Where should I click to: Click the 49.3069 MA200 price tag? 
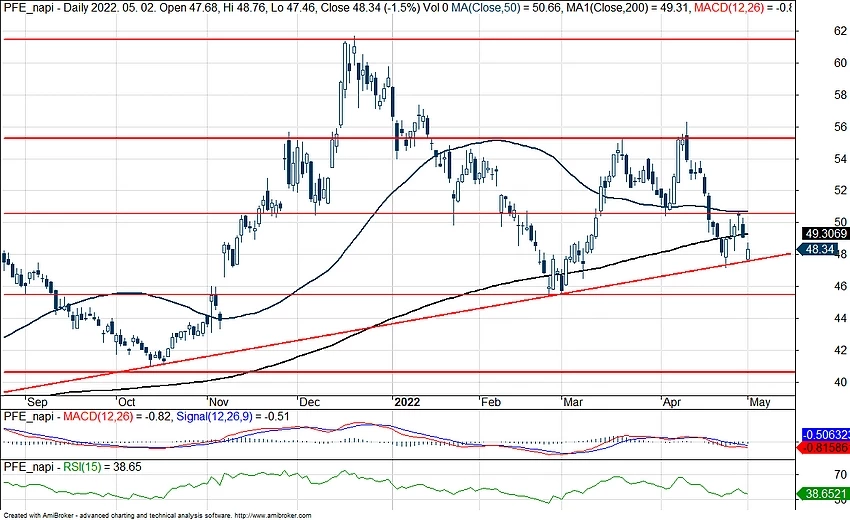click(x=826, y=234)
